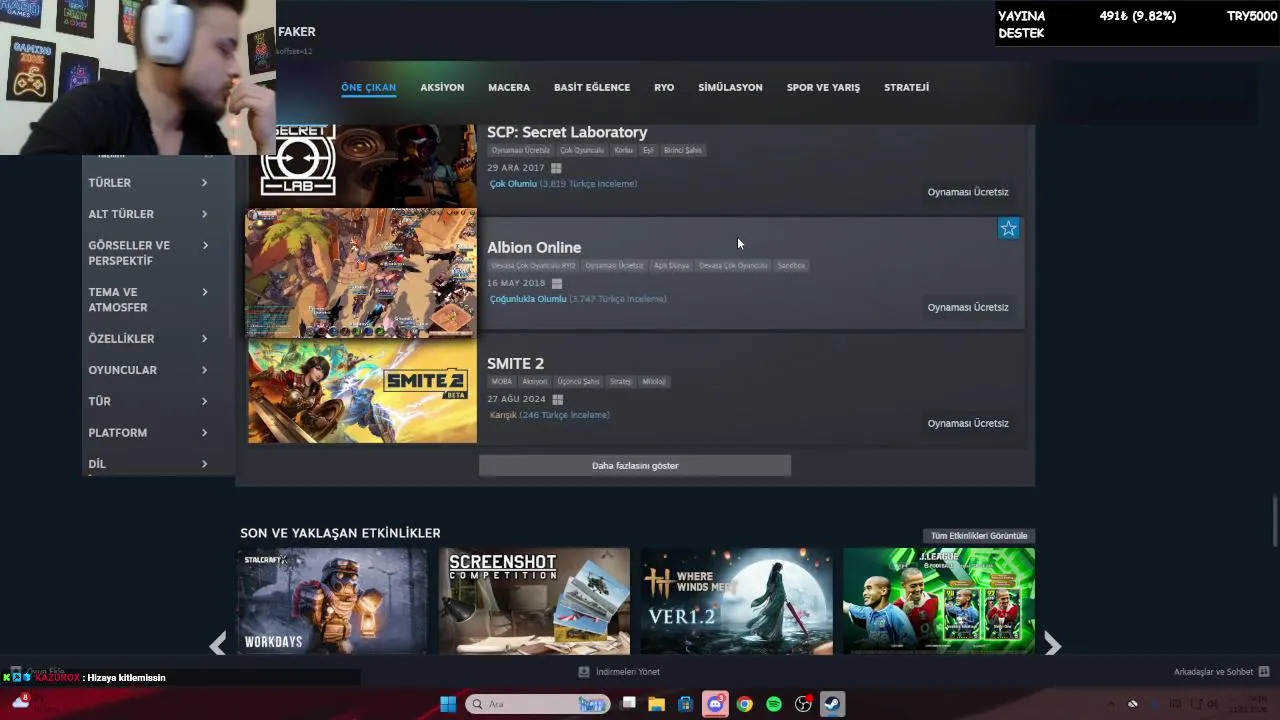The height and width of the screenshot is (720, 1280).
Task: Open Discord from the taskbar
Action: tap(715, 704)
